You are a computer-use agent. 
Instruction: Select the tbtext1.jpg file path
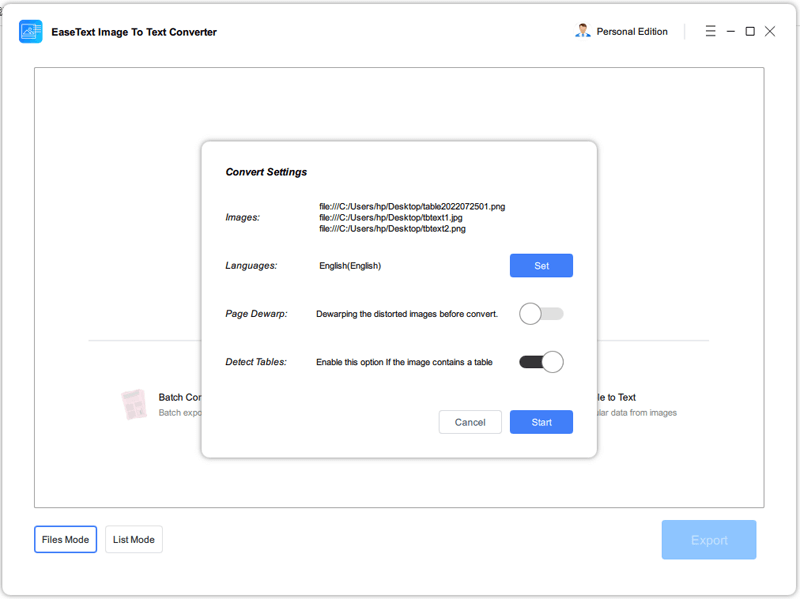391,217
